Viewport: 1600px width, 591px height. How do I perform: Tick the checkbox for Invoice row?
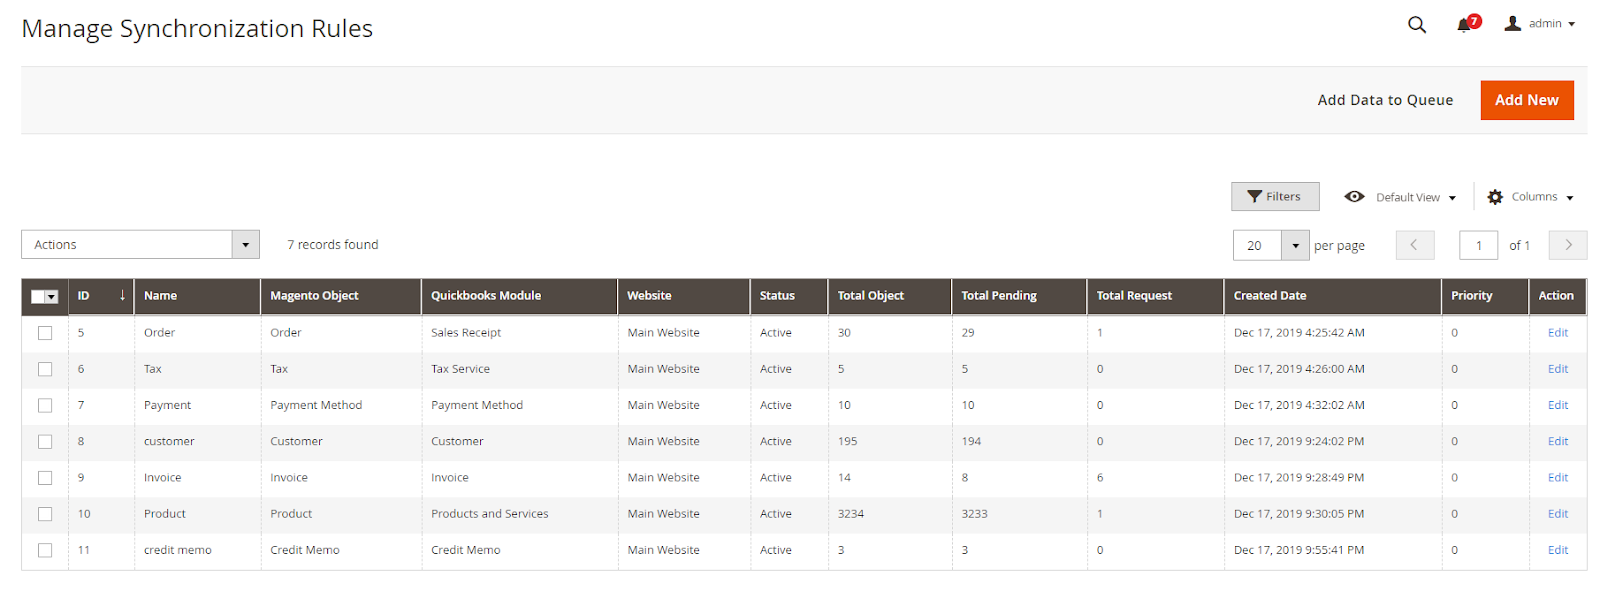(x=45, y=478)
